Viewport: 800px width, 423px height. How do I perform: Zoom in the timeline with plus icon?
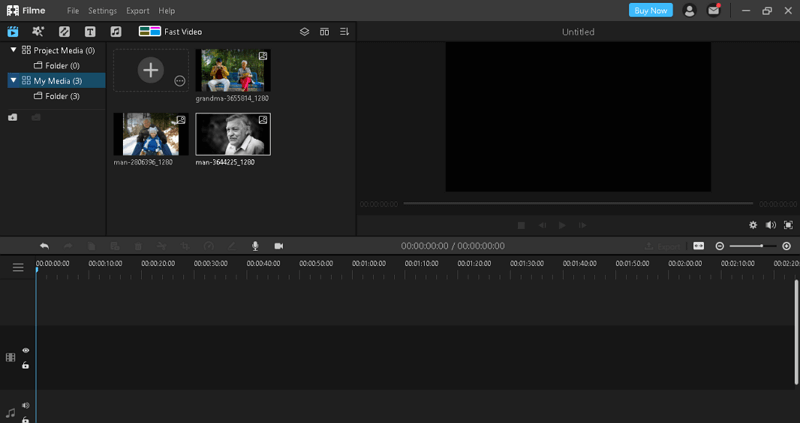coord(786,246)
